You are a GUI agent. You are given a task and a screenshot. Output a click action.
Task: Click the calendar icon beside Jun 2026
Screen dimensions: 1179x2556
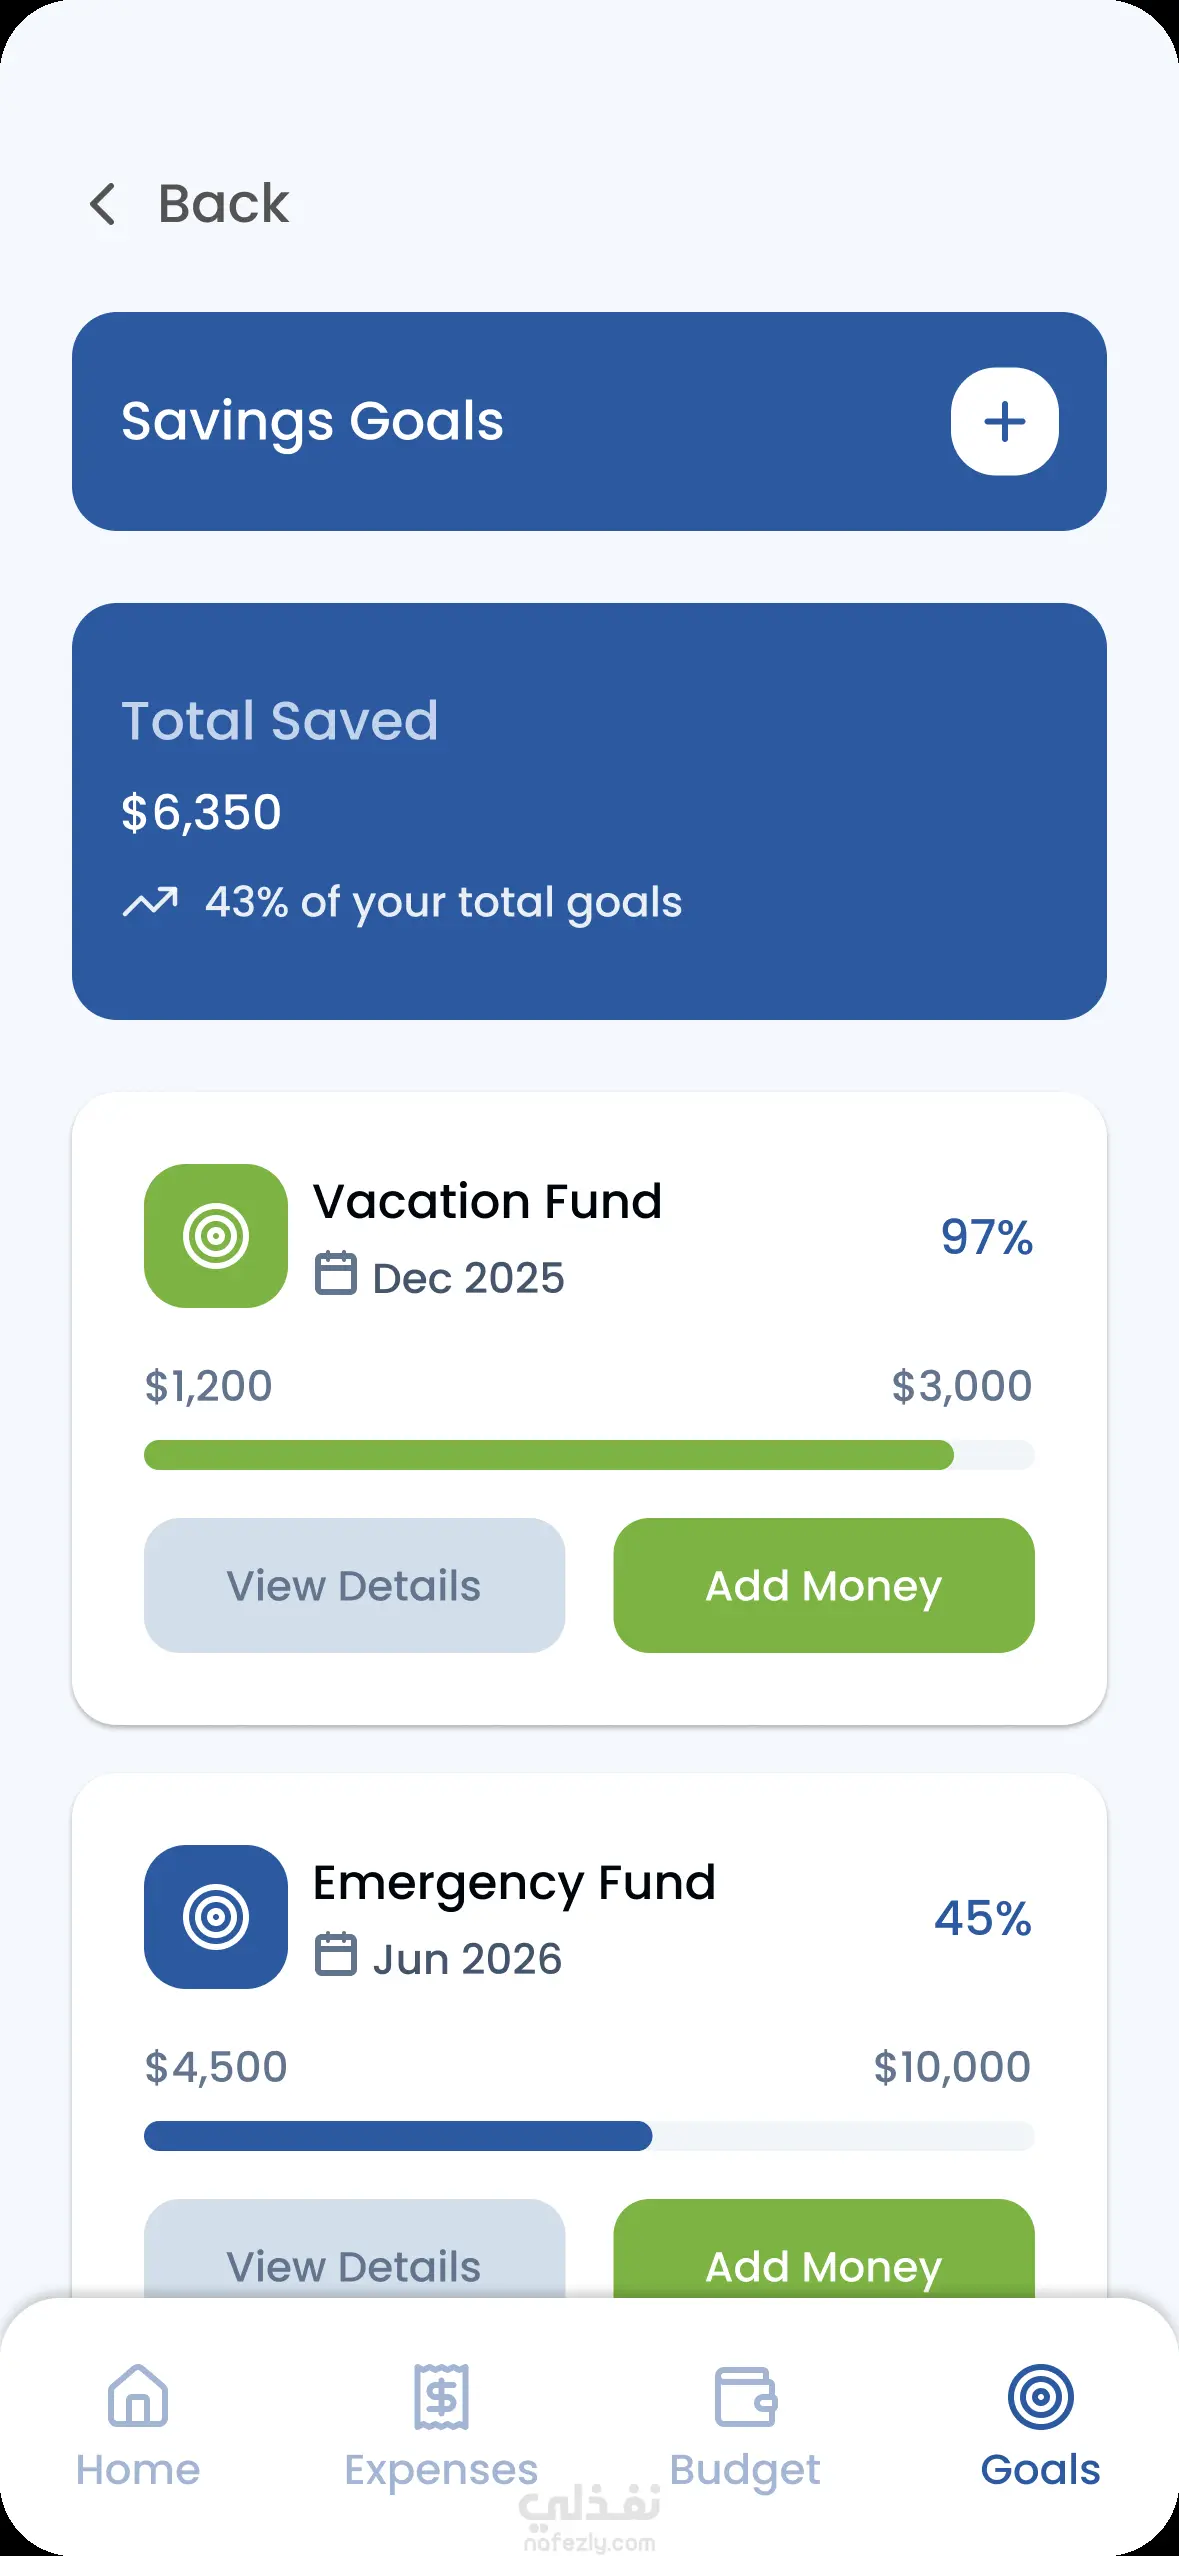[336, 1954]
